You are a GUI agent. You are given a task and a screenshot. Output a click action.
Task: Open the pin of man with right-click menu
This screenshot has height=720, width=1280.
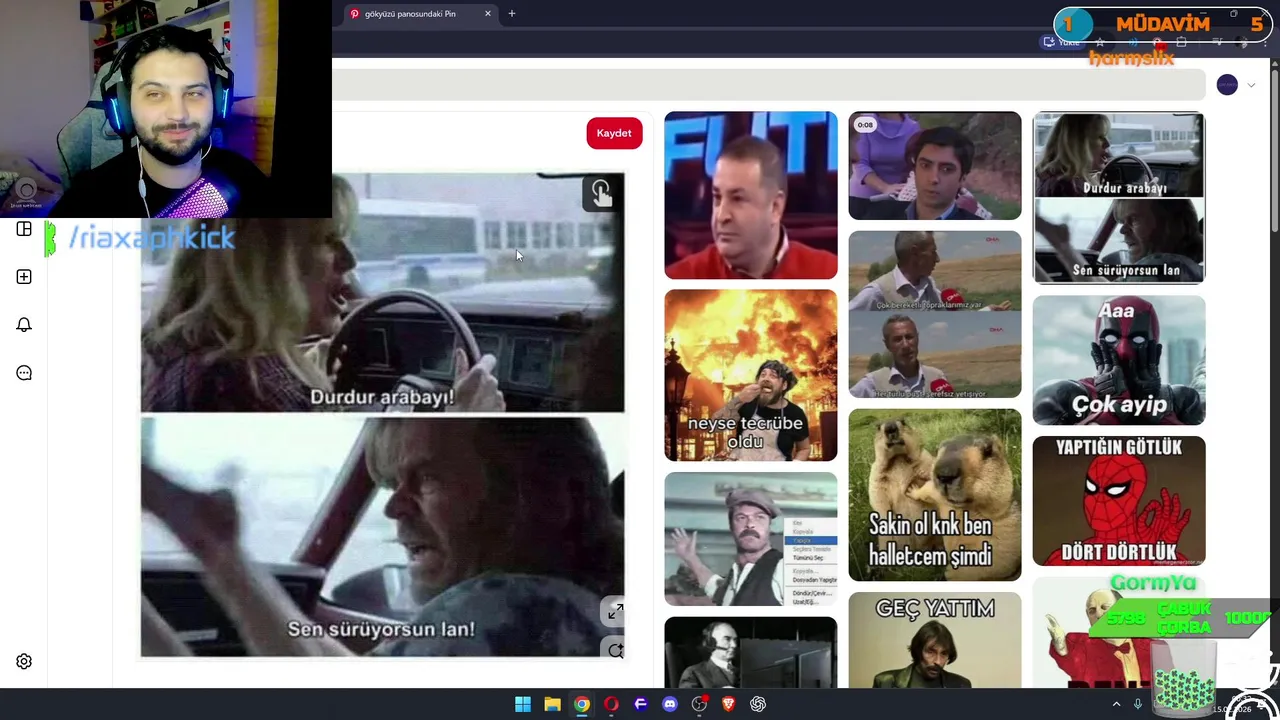point(751,539)
